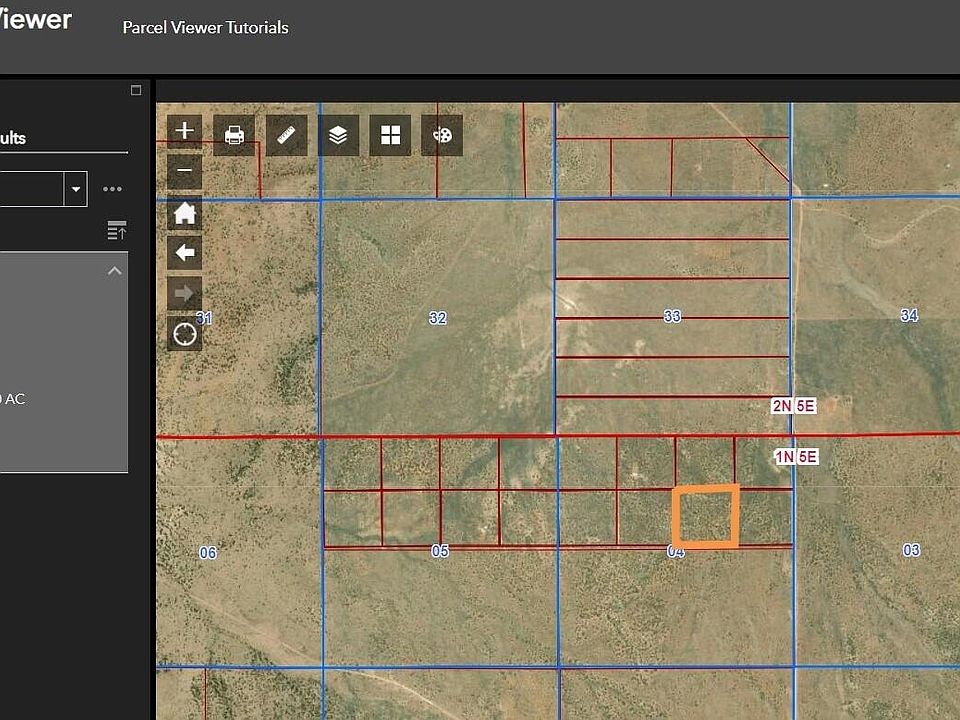Return to default map extent (home)

tap(184, 213)
